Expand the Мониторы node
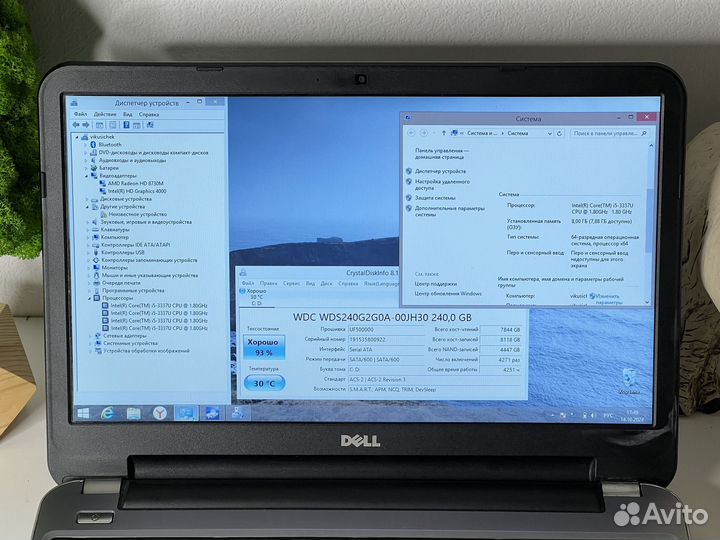The image size is (720, 540). click(89, 268)
